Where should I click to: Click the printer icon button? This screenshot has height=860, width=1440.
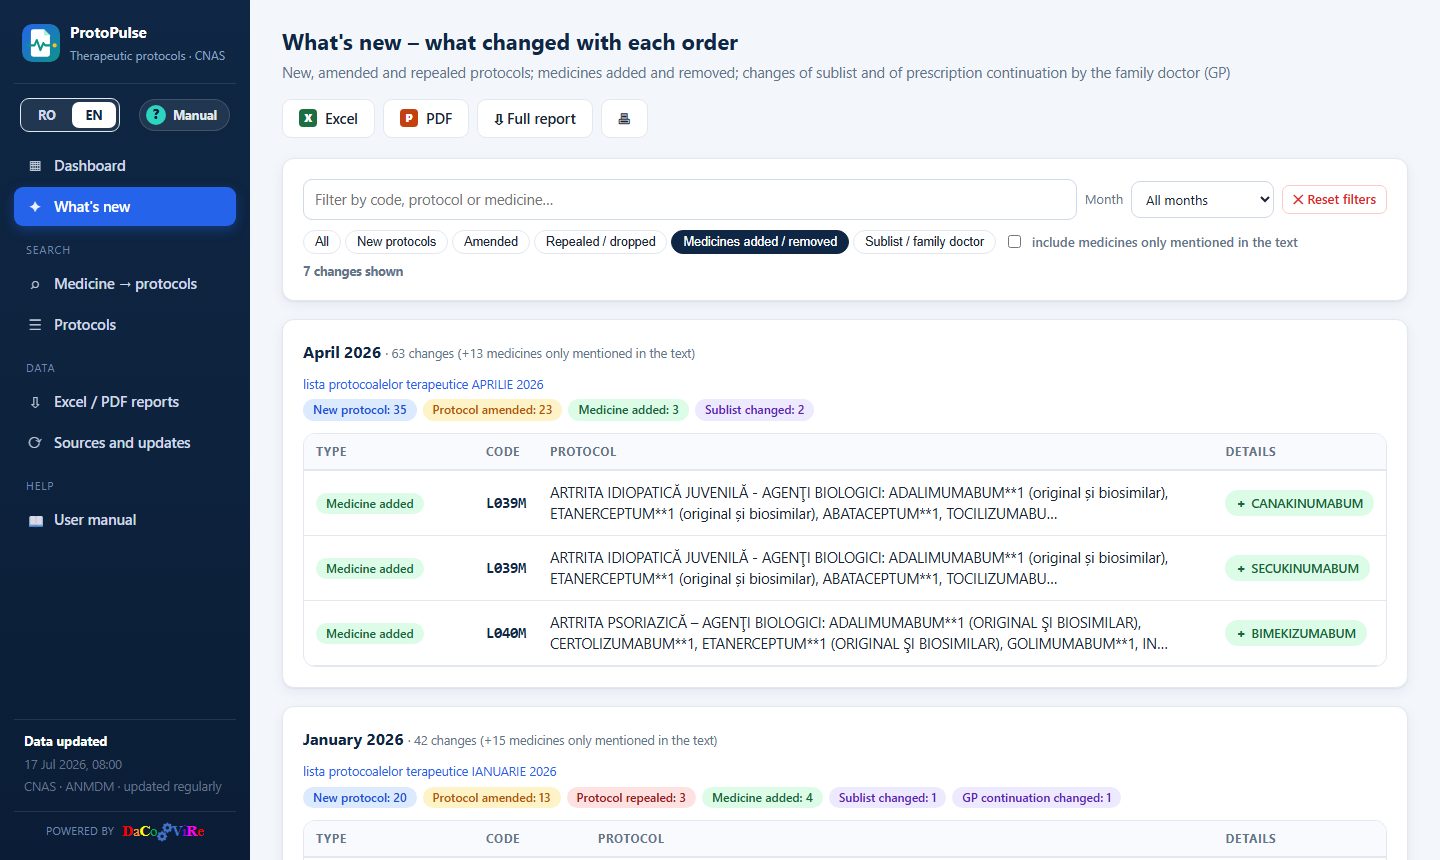pos(624,118)
